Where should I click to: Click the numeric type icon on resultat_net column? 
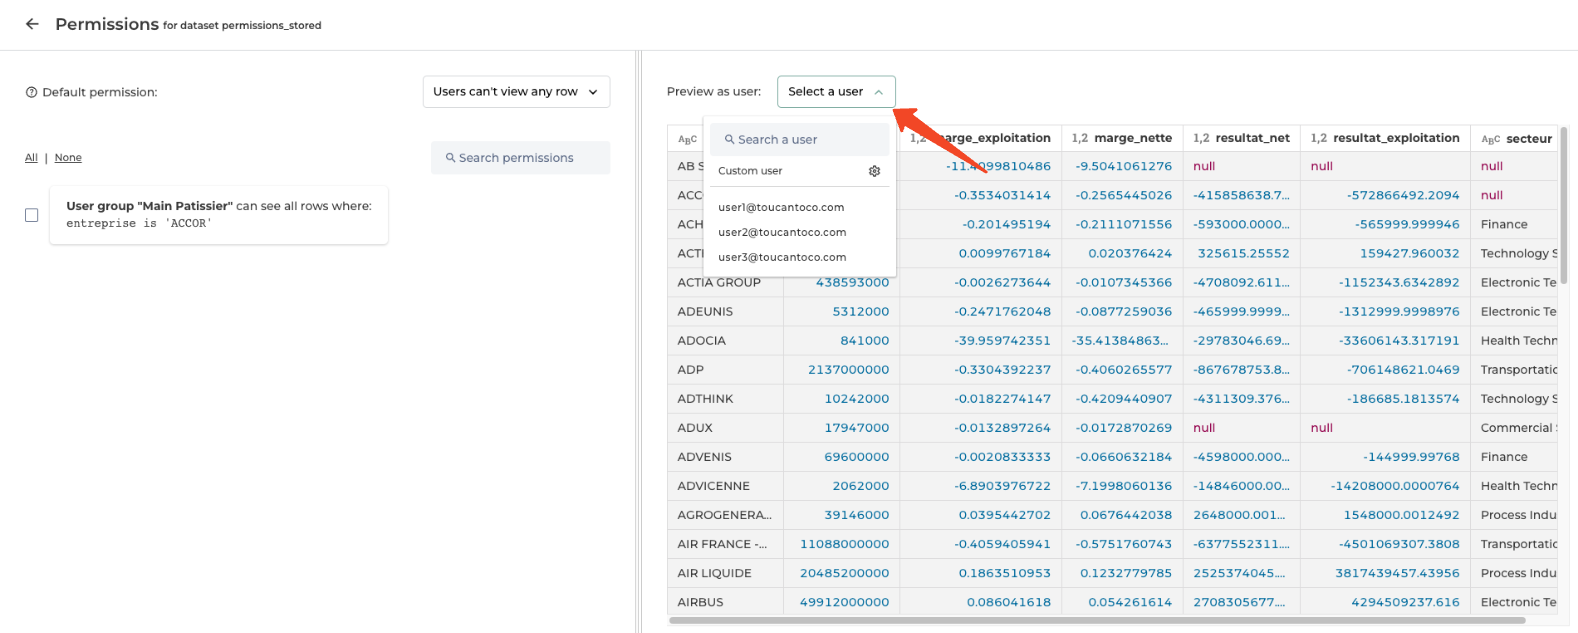(x=1201, y=139)
